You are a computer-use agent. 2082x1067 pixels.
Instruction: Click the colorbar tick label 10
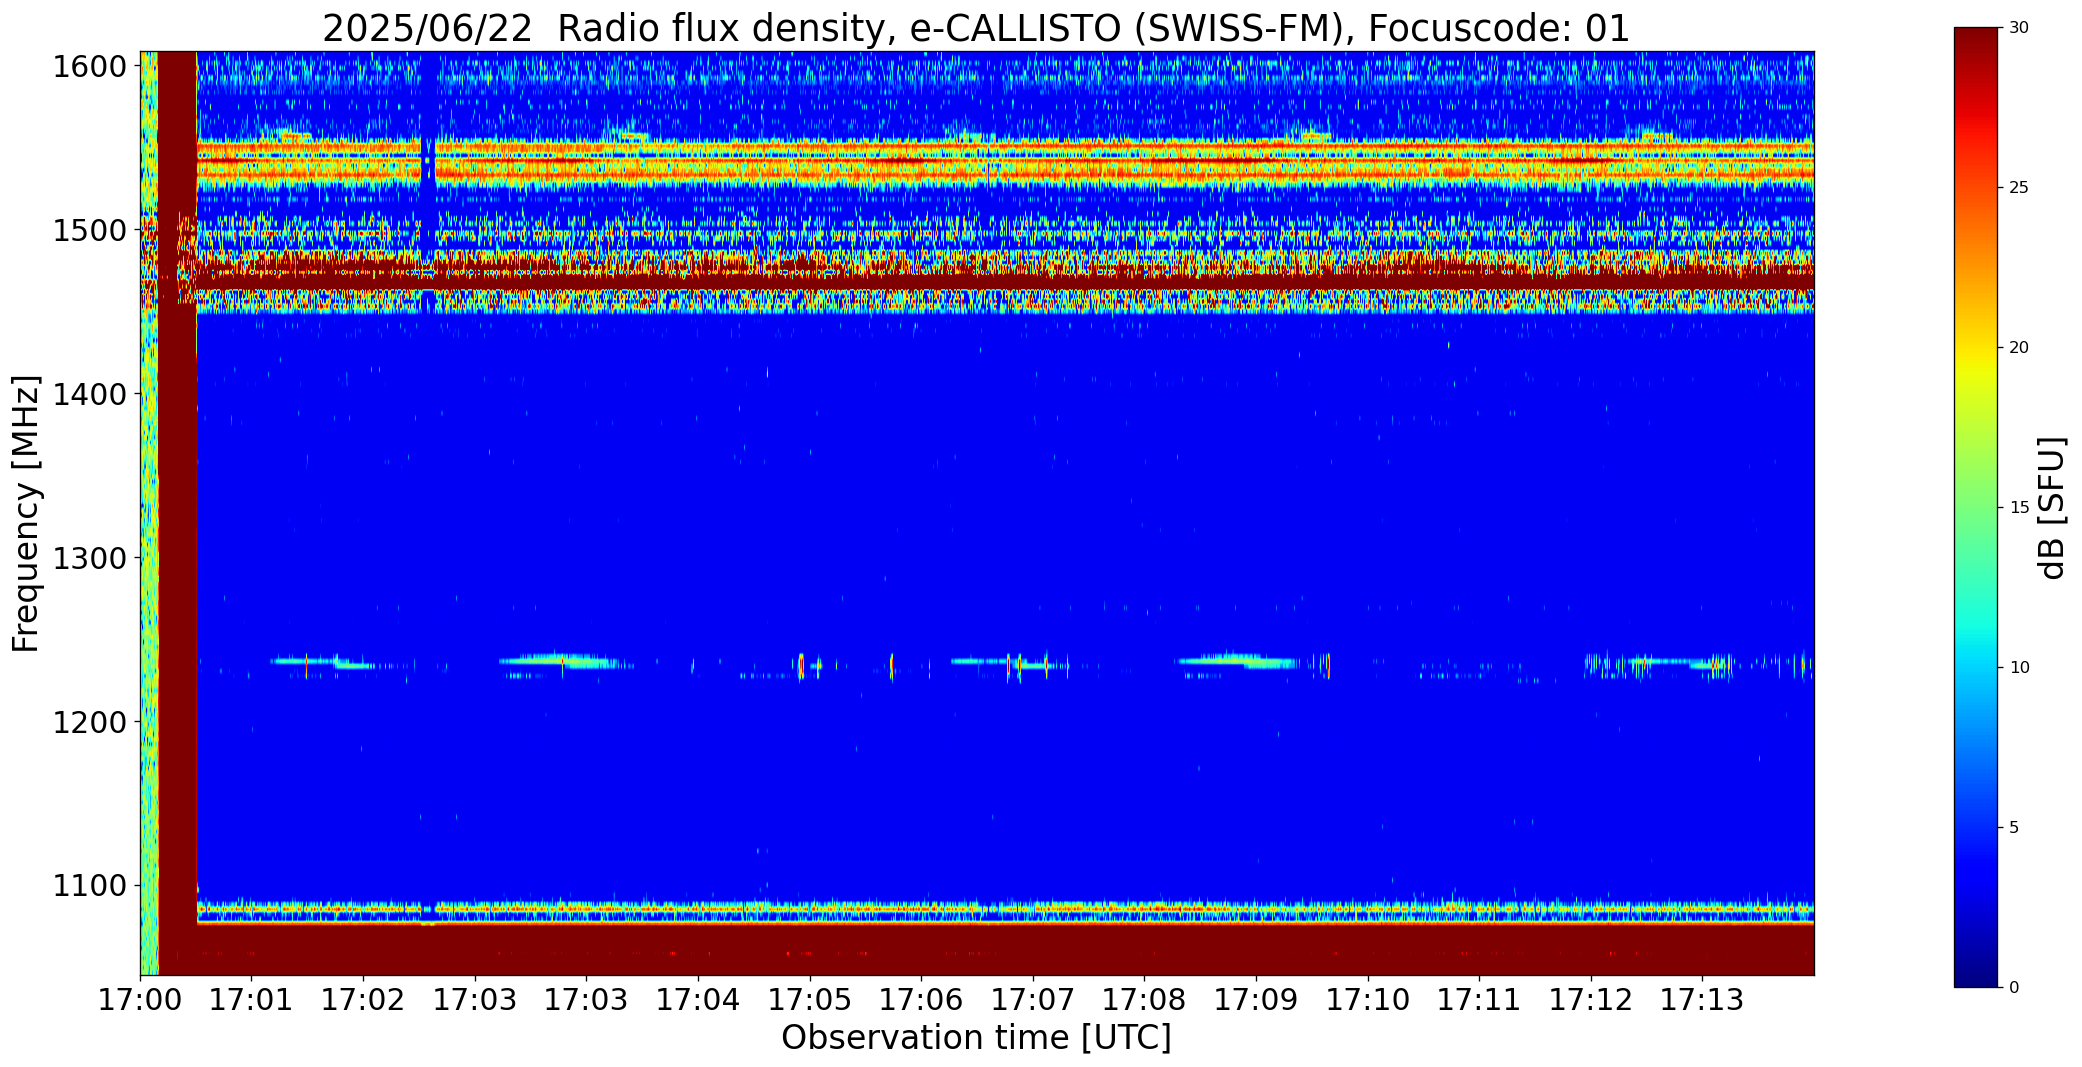2019,668
